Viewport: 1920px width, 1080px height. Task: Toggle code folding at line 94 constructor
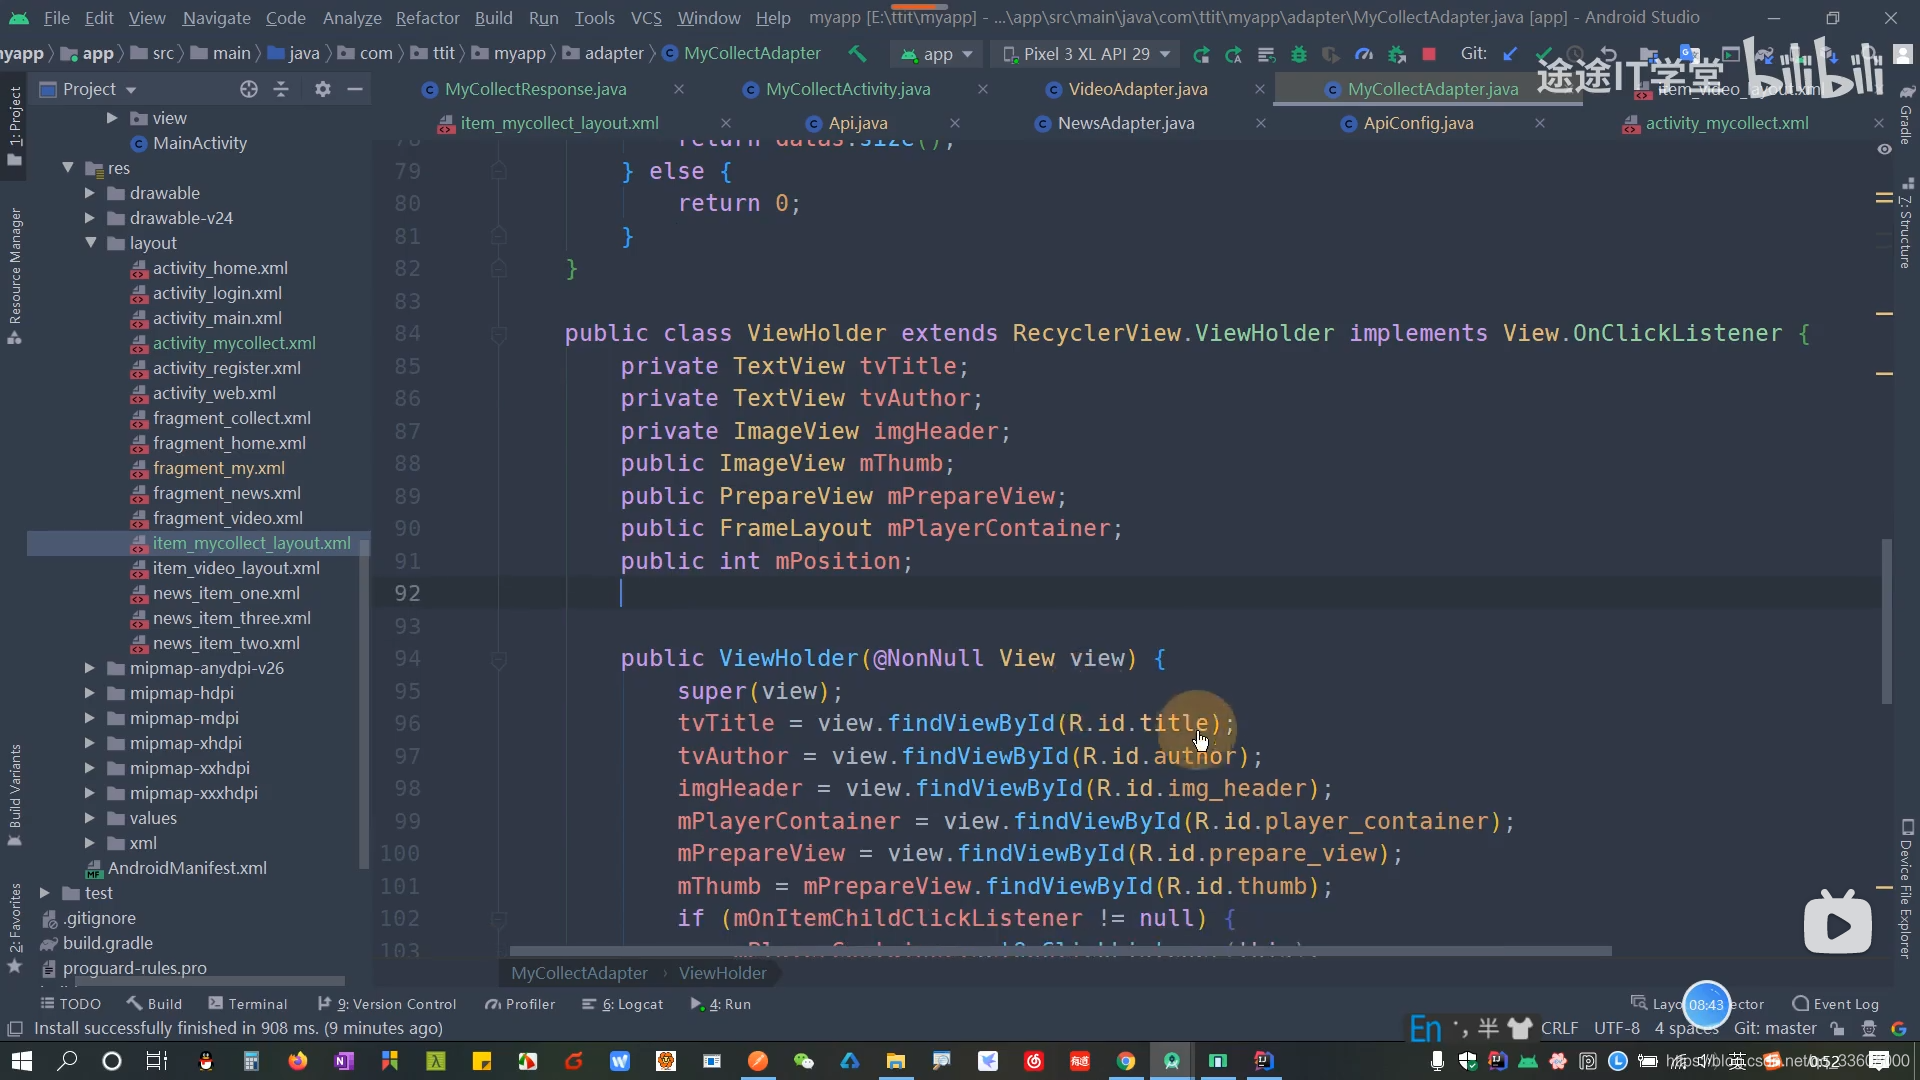[x=498, y=659]
